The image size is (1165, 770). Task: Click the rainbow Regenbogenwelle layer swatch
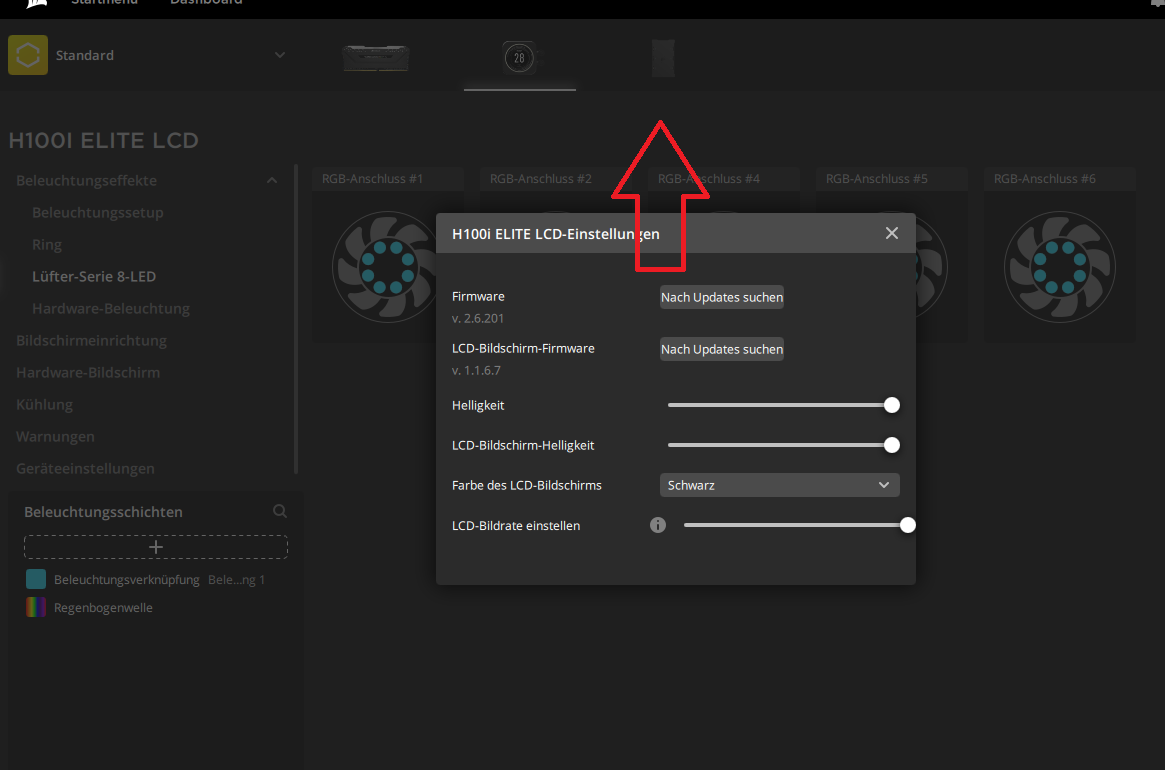point(36,607)
